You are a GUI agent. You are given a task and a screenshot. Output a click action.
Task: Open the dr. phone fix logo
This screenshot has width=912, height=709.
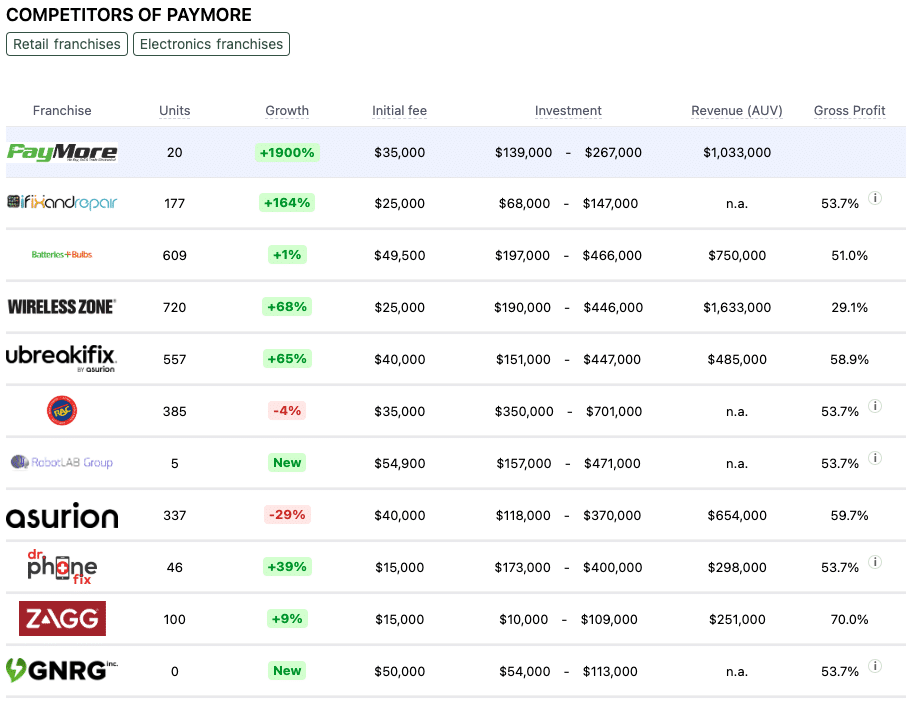(62, 567)
